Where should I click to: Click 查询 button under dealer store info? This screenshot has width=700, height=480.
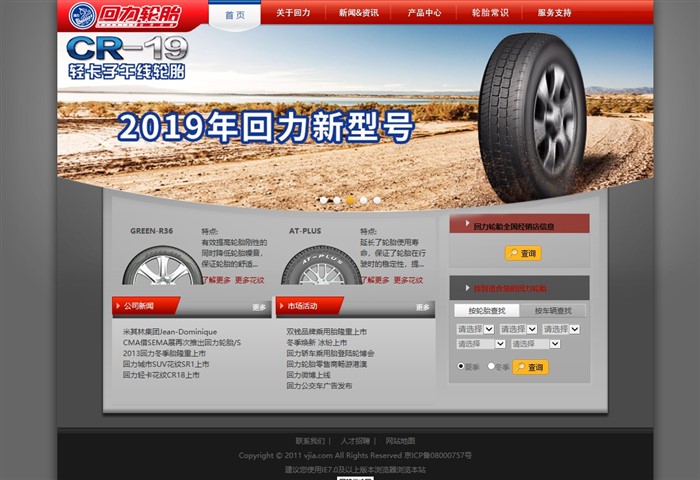pos(523,253)
